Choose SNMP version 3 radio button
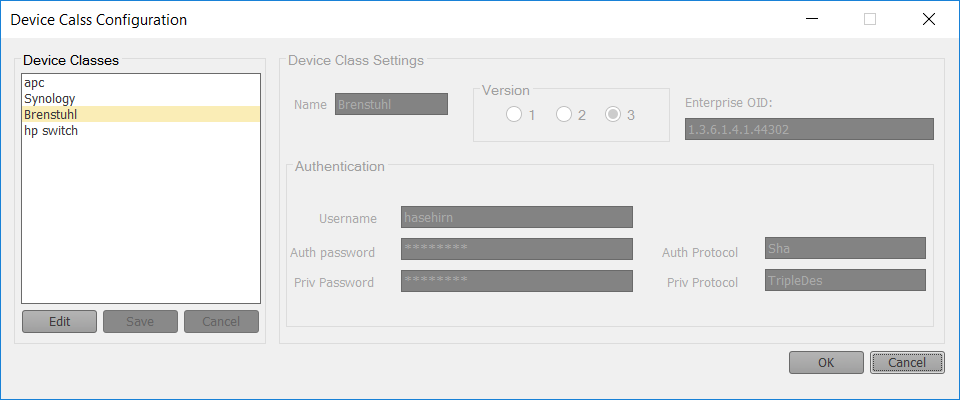 click(x=613, y=115)
